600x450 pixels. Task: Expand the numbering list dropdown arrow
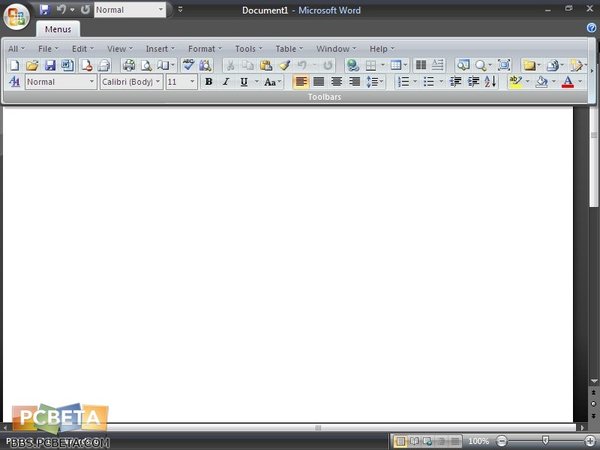[415, 82]
